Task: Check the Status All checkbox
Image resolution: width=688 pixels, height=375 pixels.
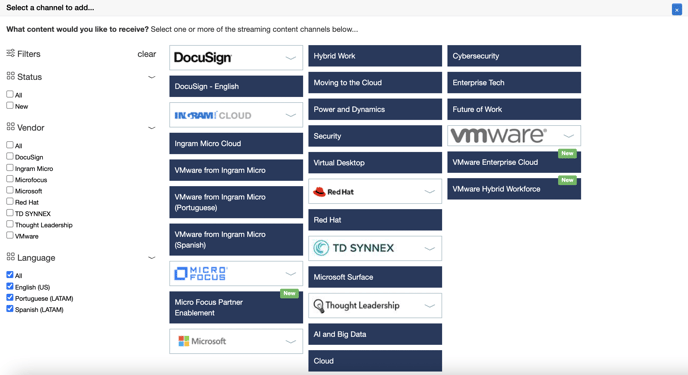Action: click(x=10, y=94)
